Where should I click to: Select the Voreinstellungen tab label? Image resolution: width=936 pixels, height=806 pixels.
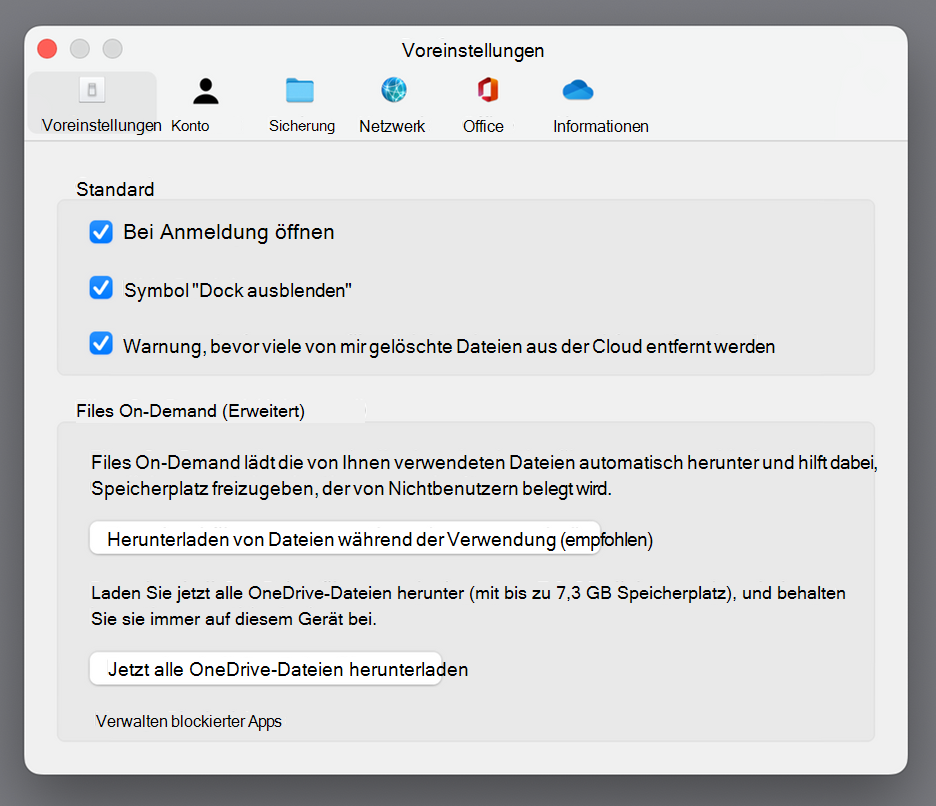coord(101,125)
